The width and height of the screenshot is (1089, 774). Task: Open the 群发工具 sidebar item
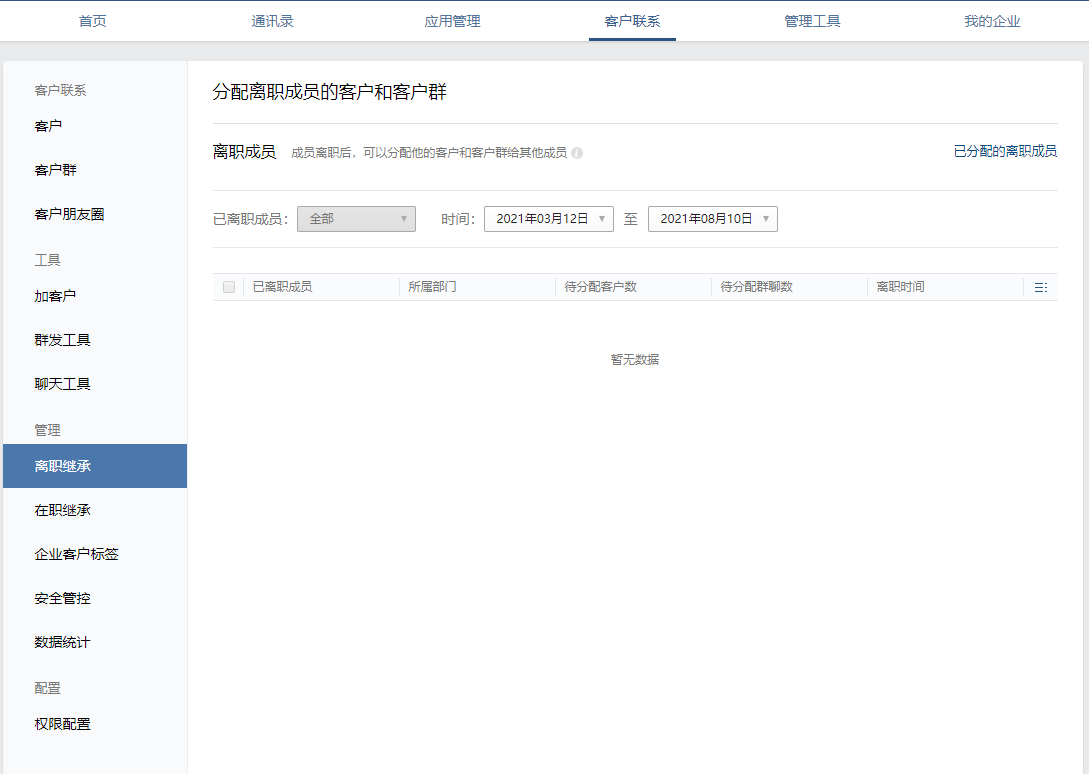click(62, 340)
